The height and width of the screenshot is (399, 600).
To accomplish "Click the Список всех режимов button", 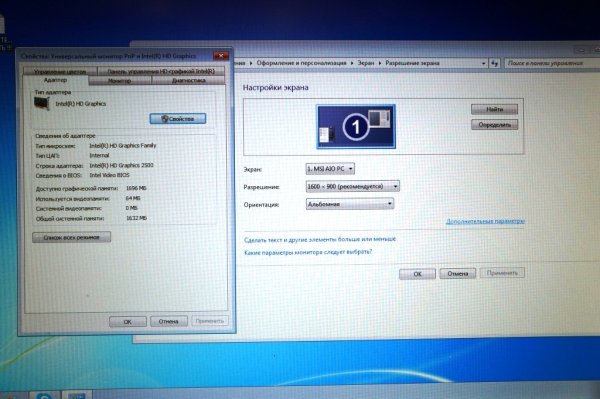I will click(72, 238).
